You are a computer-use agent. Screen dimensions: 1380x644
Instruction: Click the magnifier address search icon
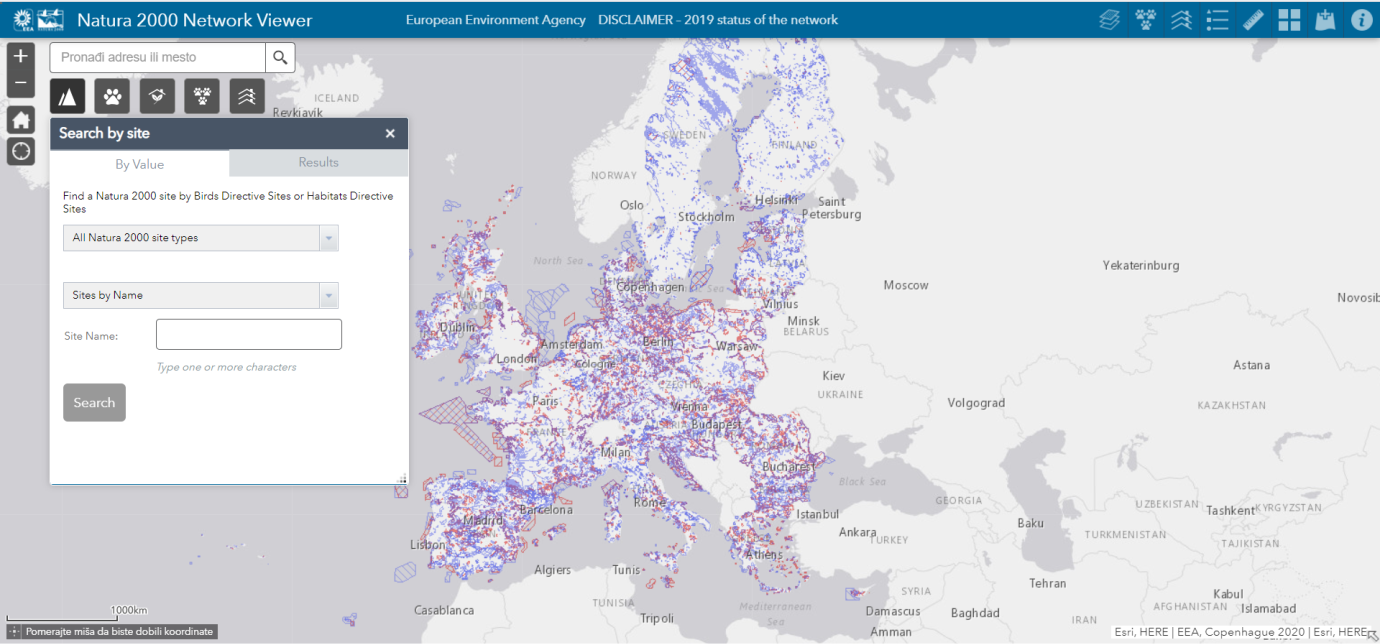coord(280,58)
